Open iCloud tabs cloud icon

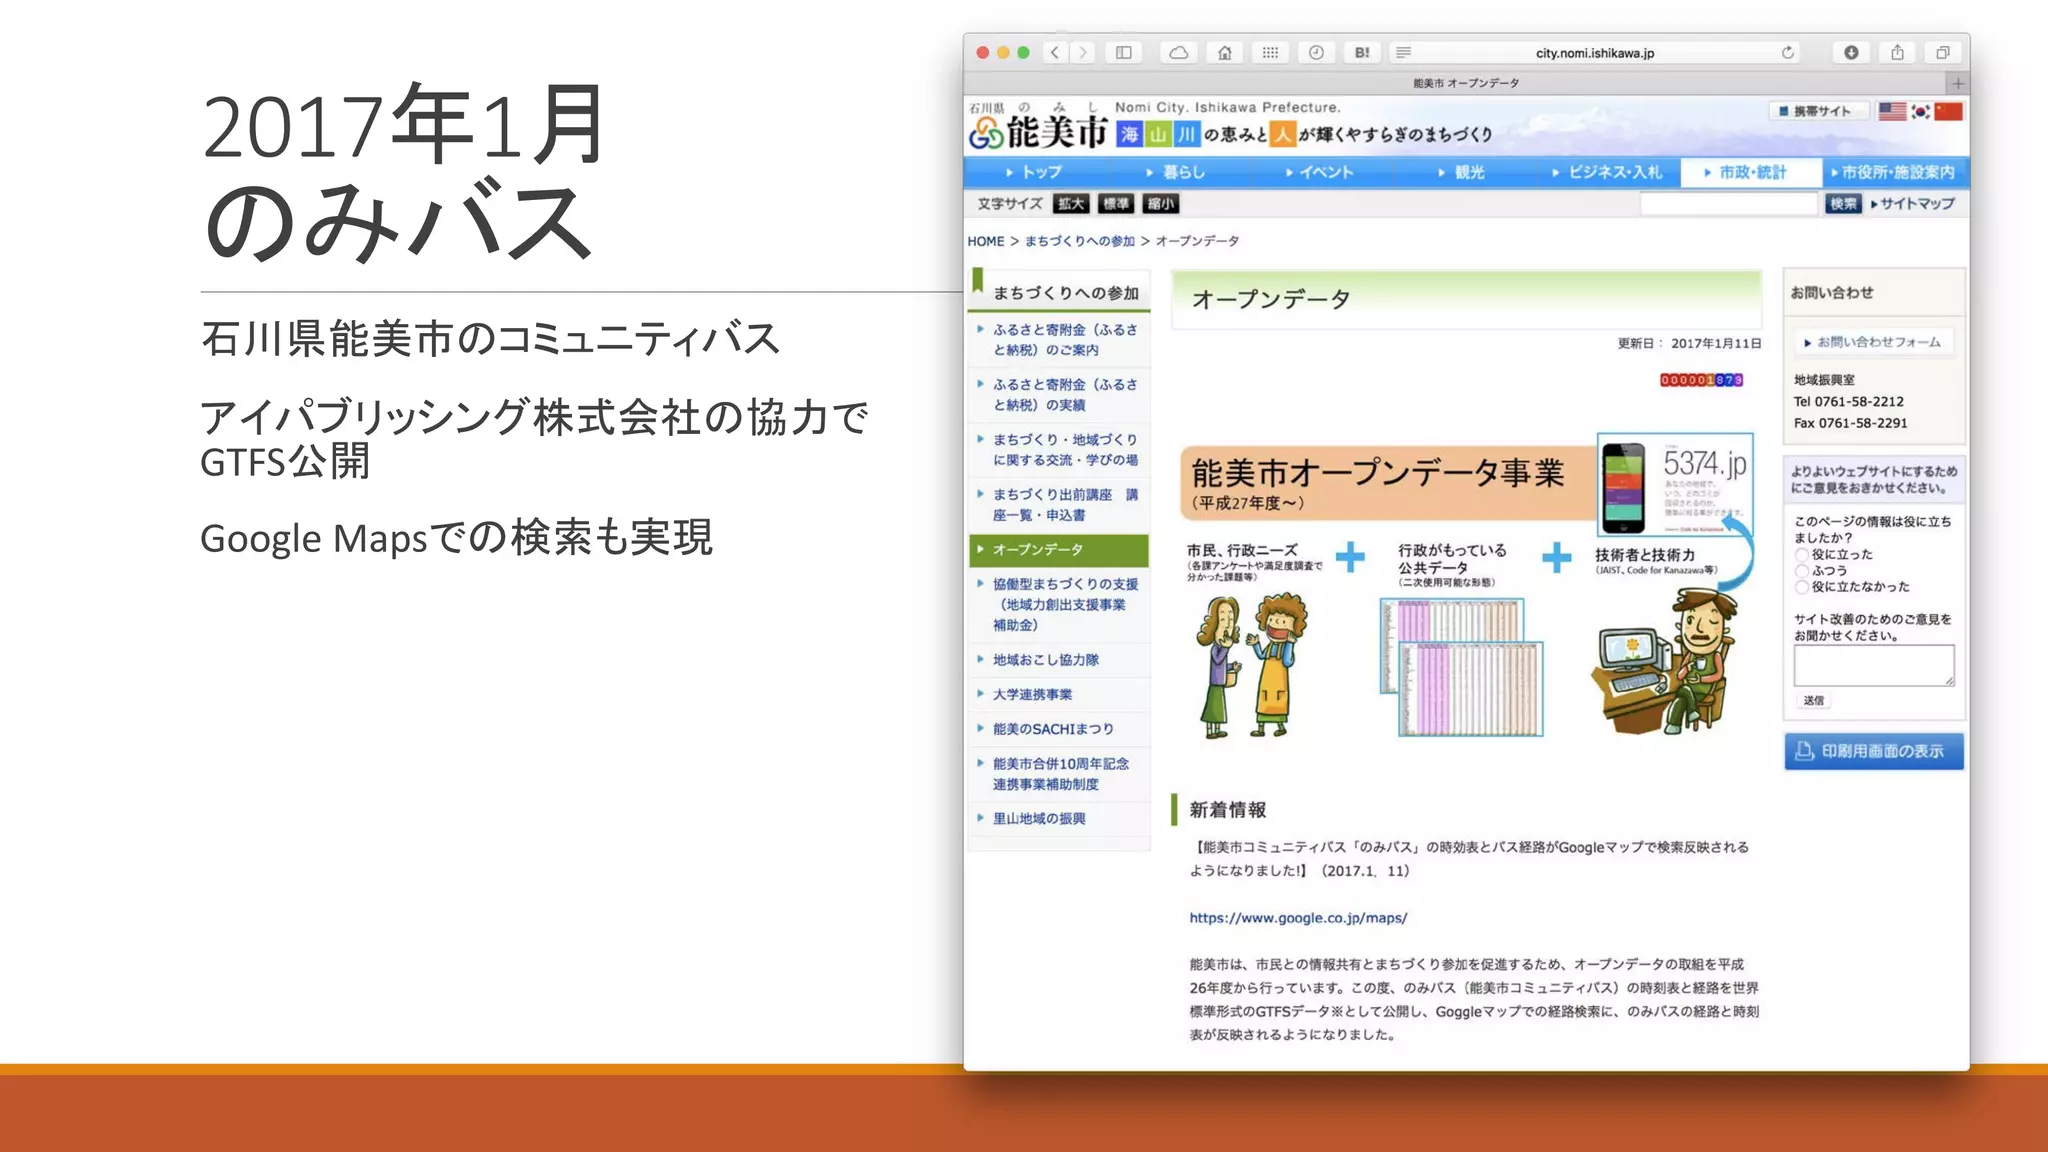(1179, 53)
